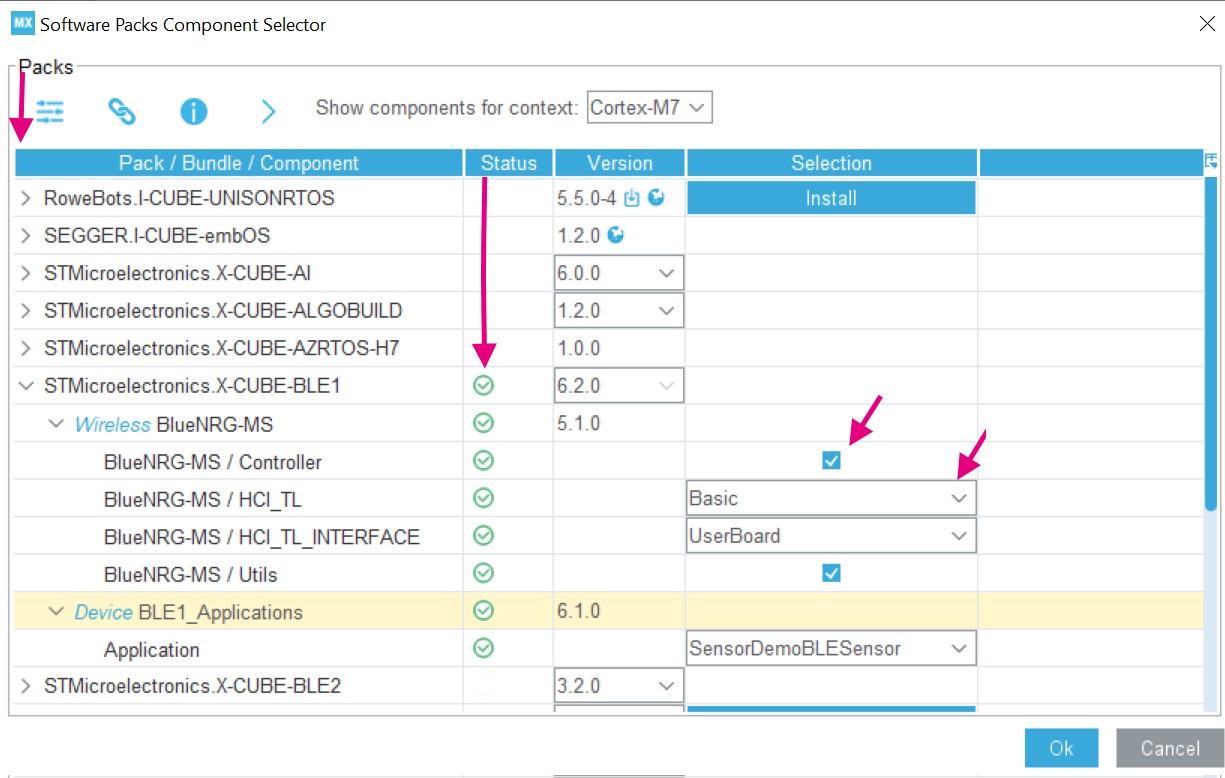
Task: Click the Pack / Bundle / Component column header
Action: (x=238, y=163)
